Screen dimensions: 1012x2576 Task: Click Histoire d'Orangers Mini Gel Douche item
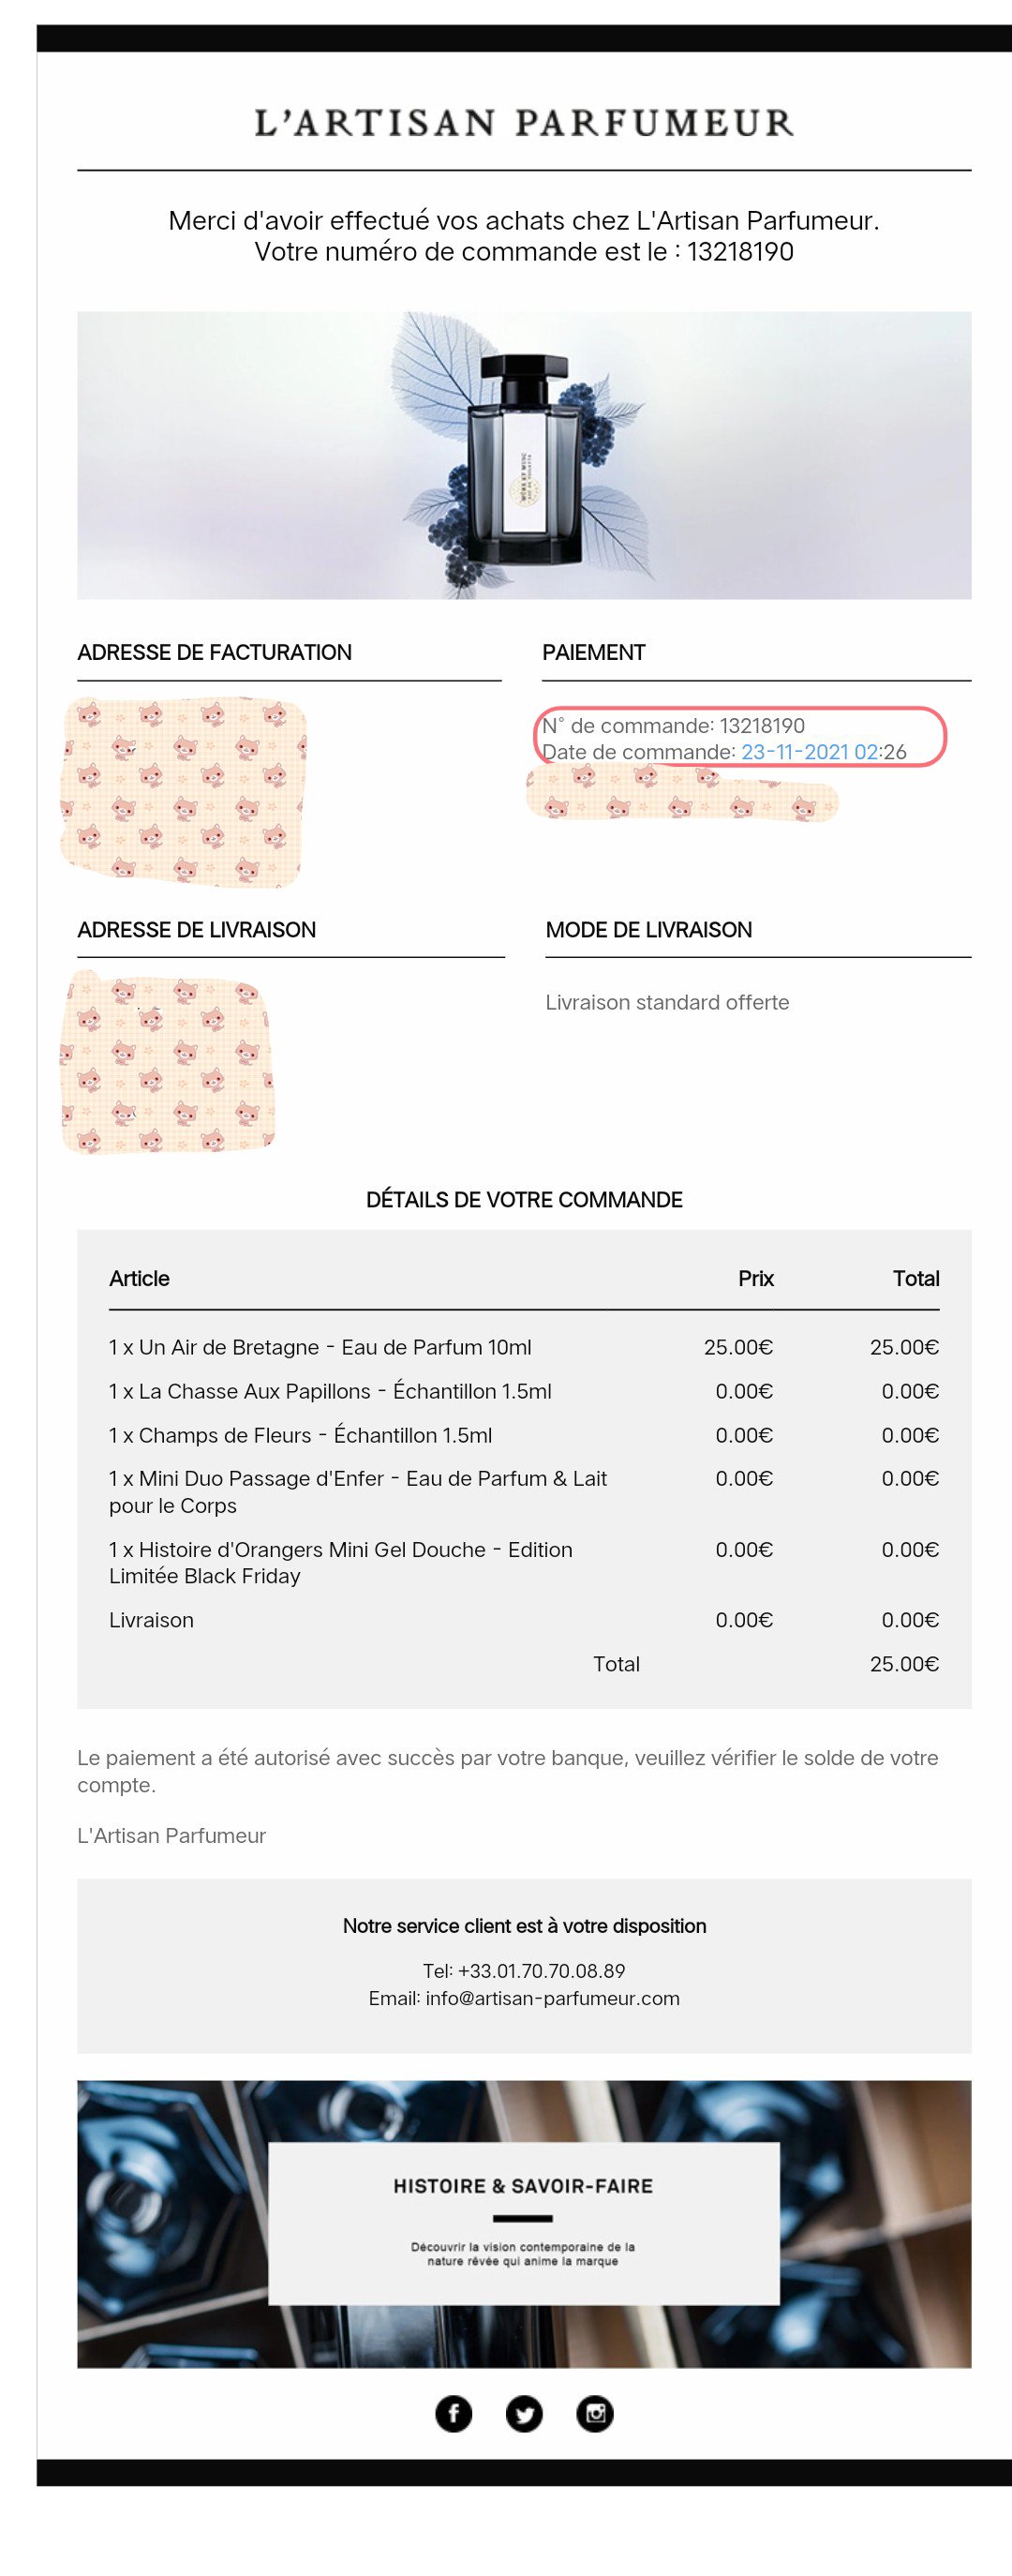click(x=341, y=1562)
